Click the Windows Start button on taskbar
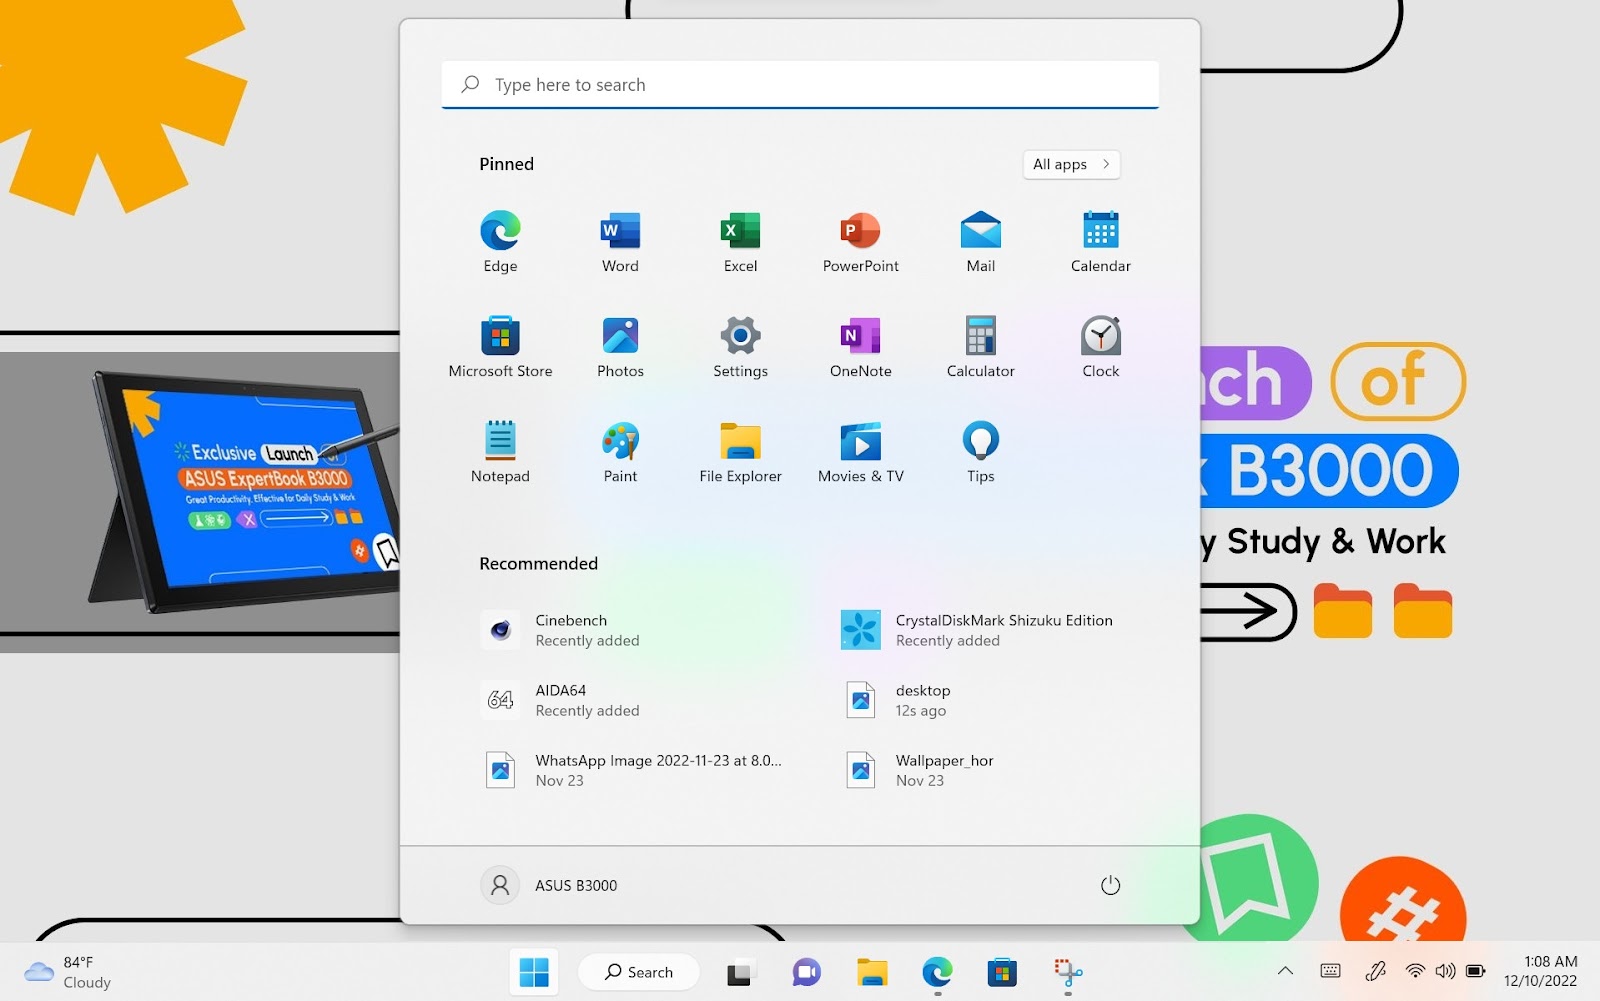Screen dimensions: 1600x1001 coord(534,972)
